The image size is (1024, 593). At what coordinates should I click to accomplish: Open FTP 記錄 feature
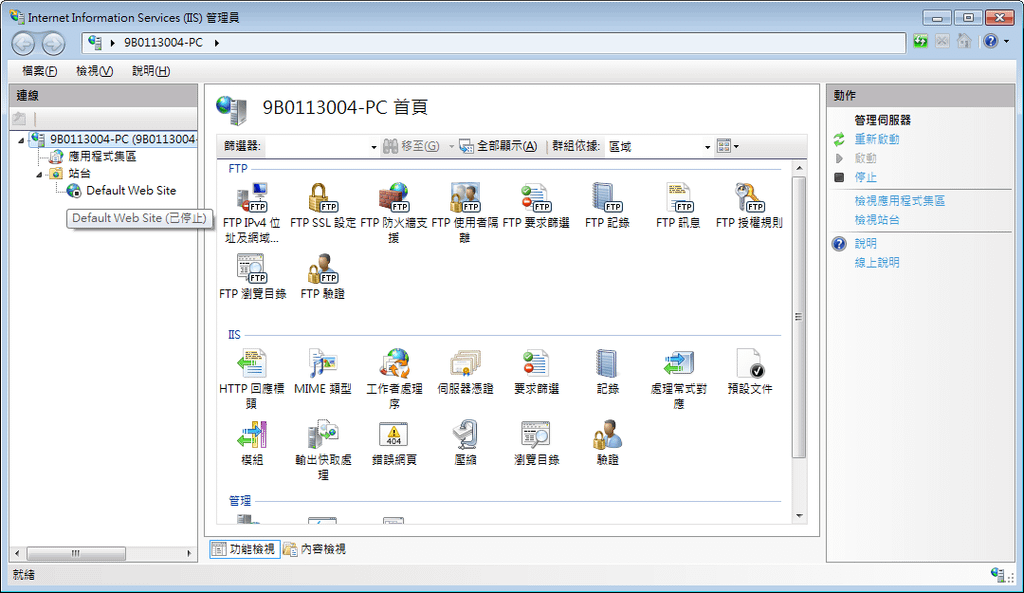point(607,206)
